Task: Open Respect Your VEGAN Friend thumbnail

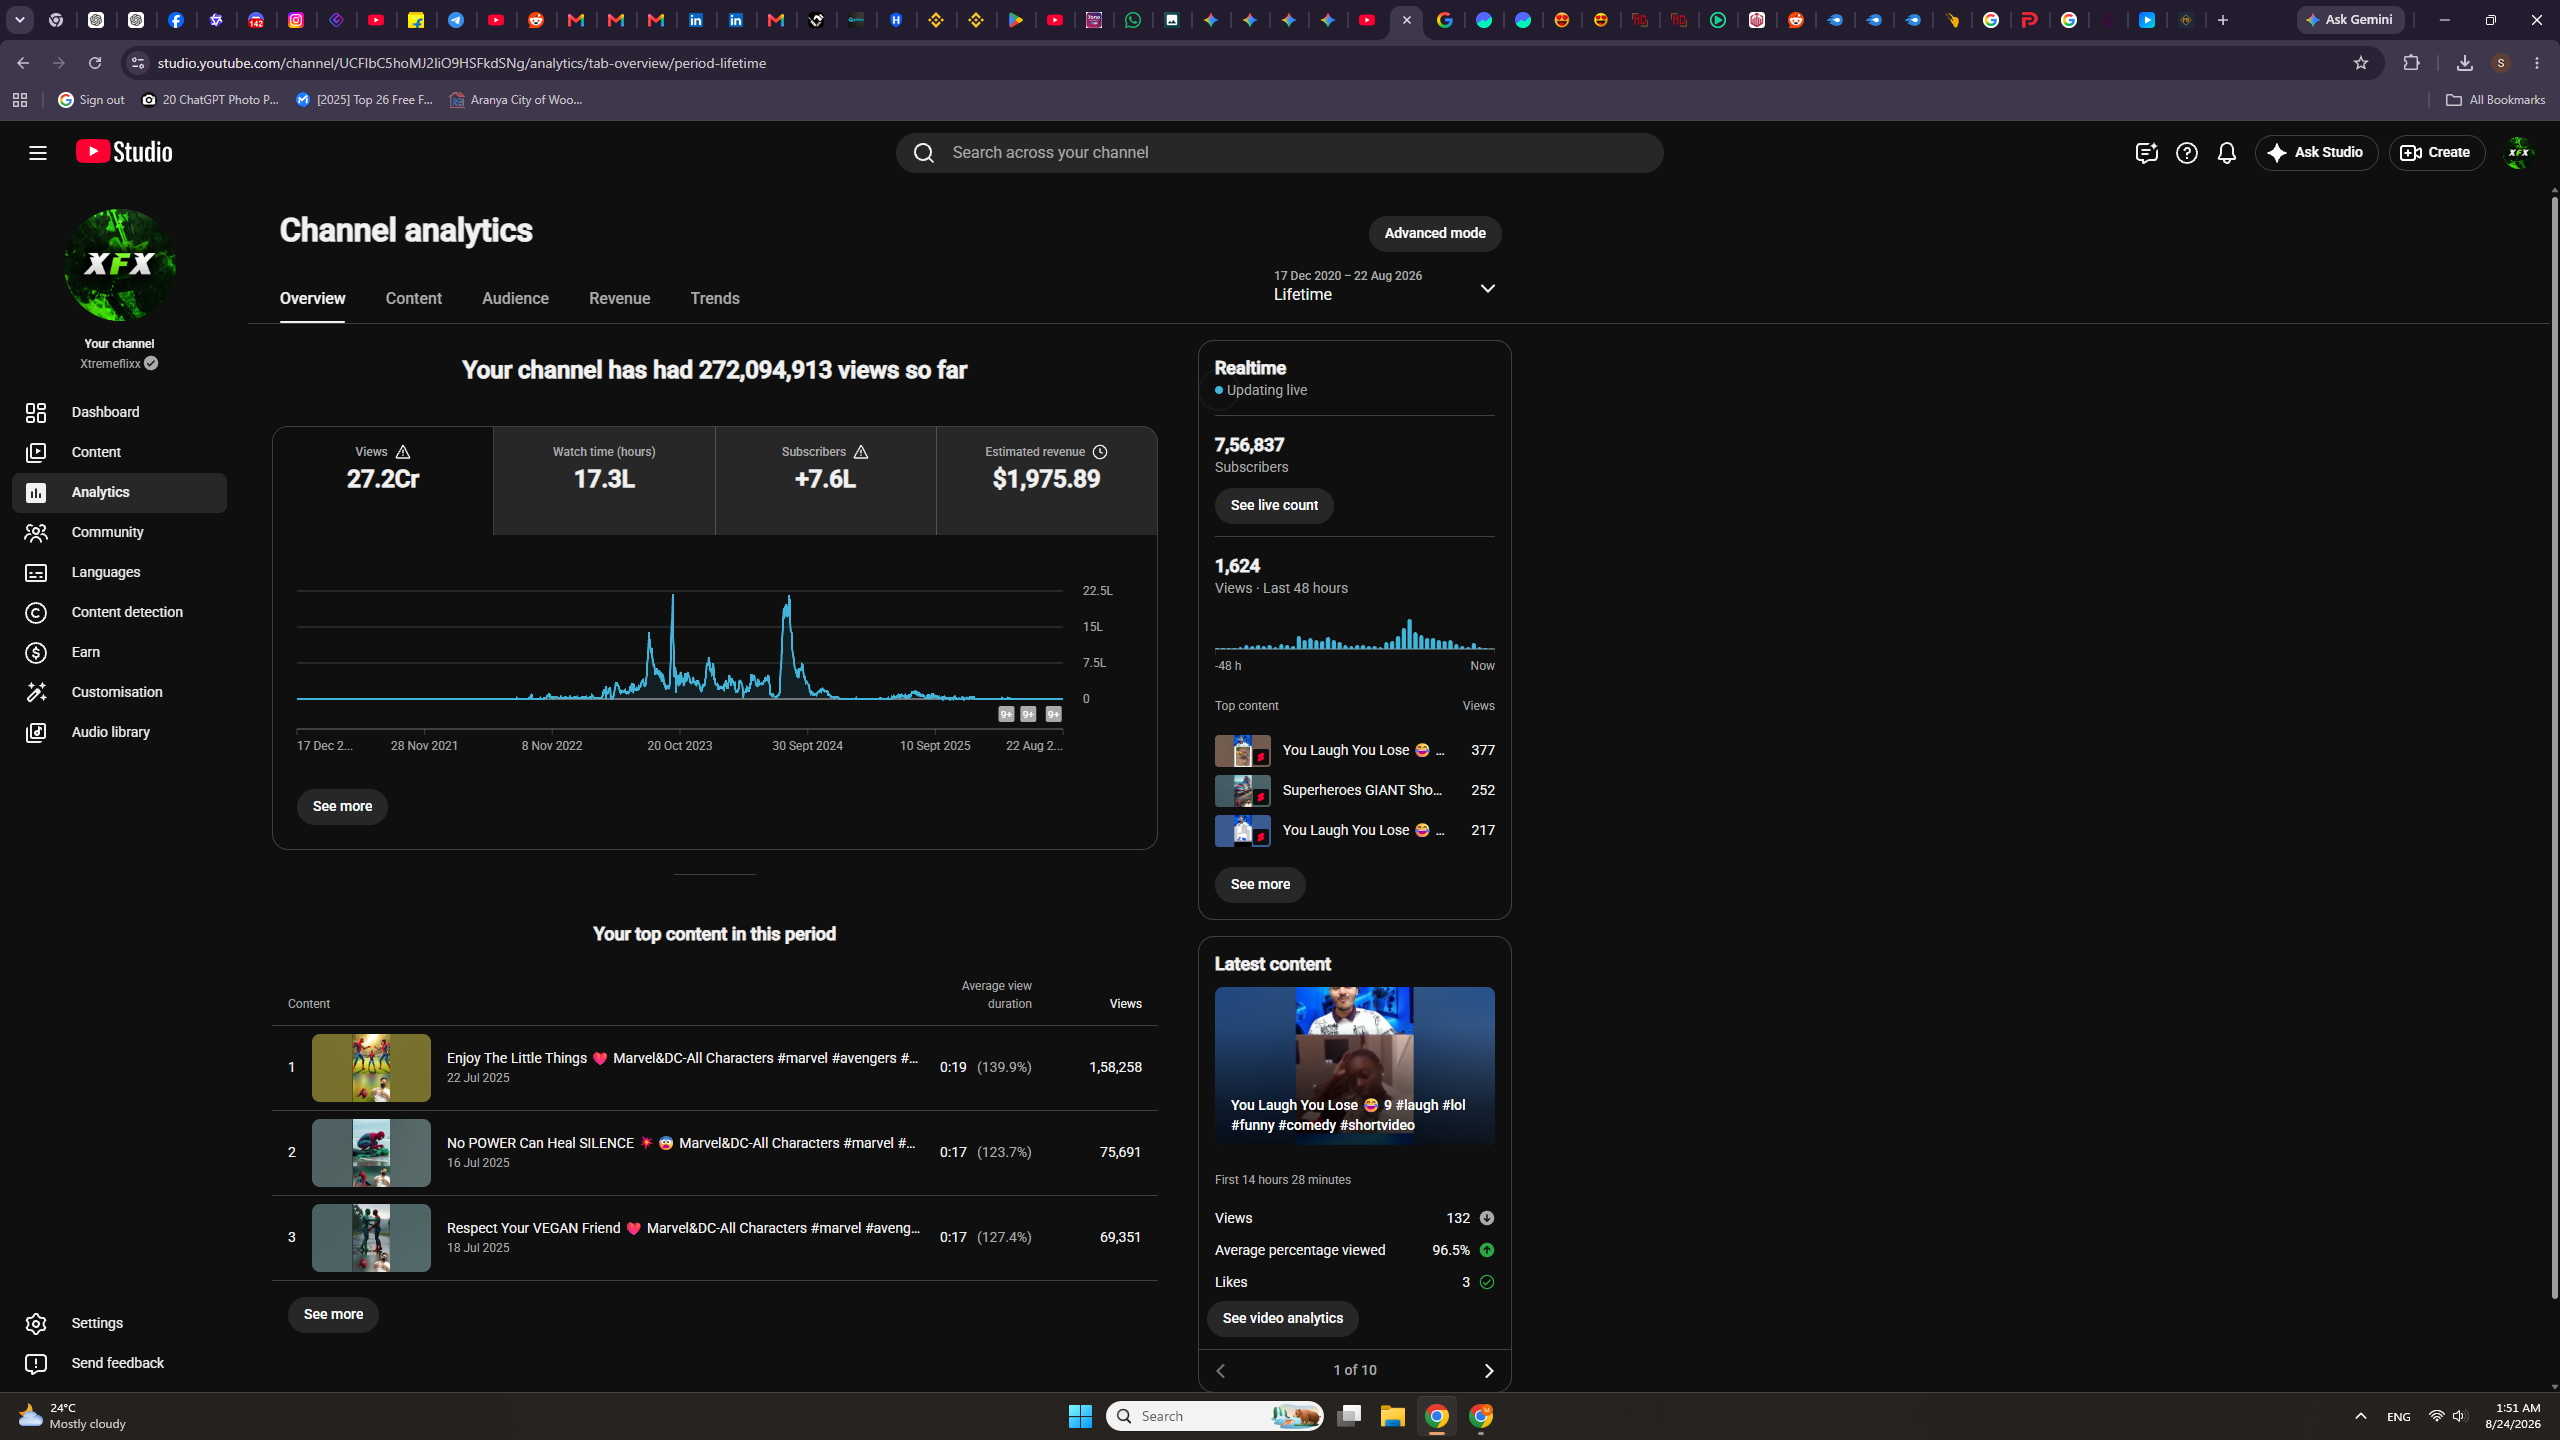Action: coord(371,1238)
